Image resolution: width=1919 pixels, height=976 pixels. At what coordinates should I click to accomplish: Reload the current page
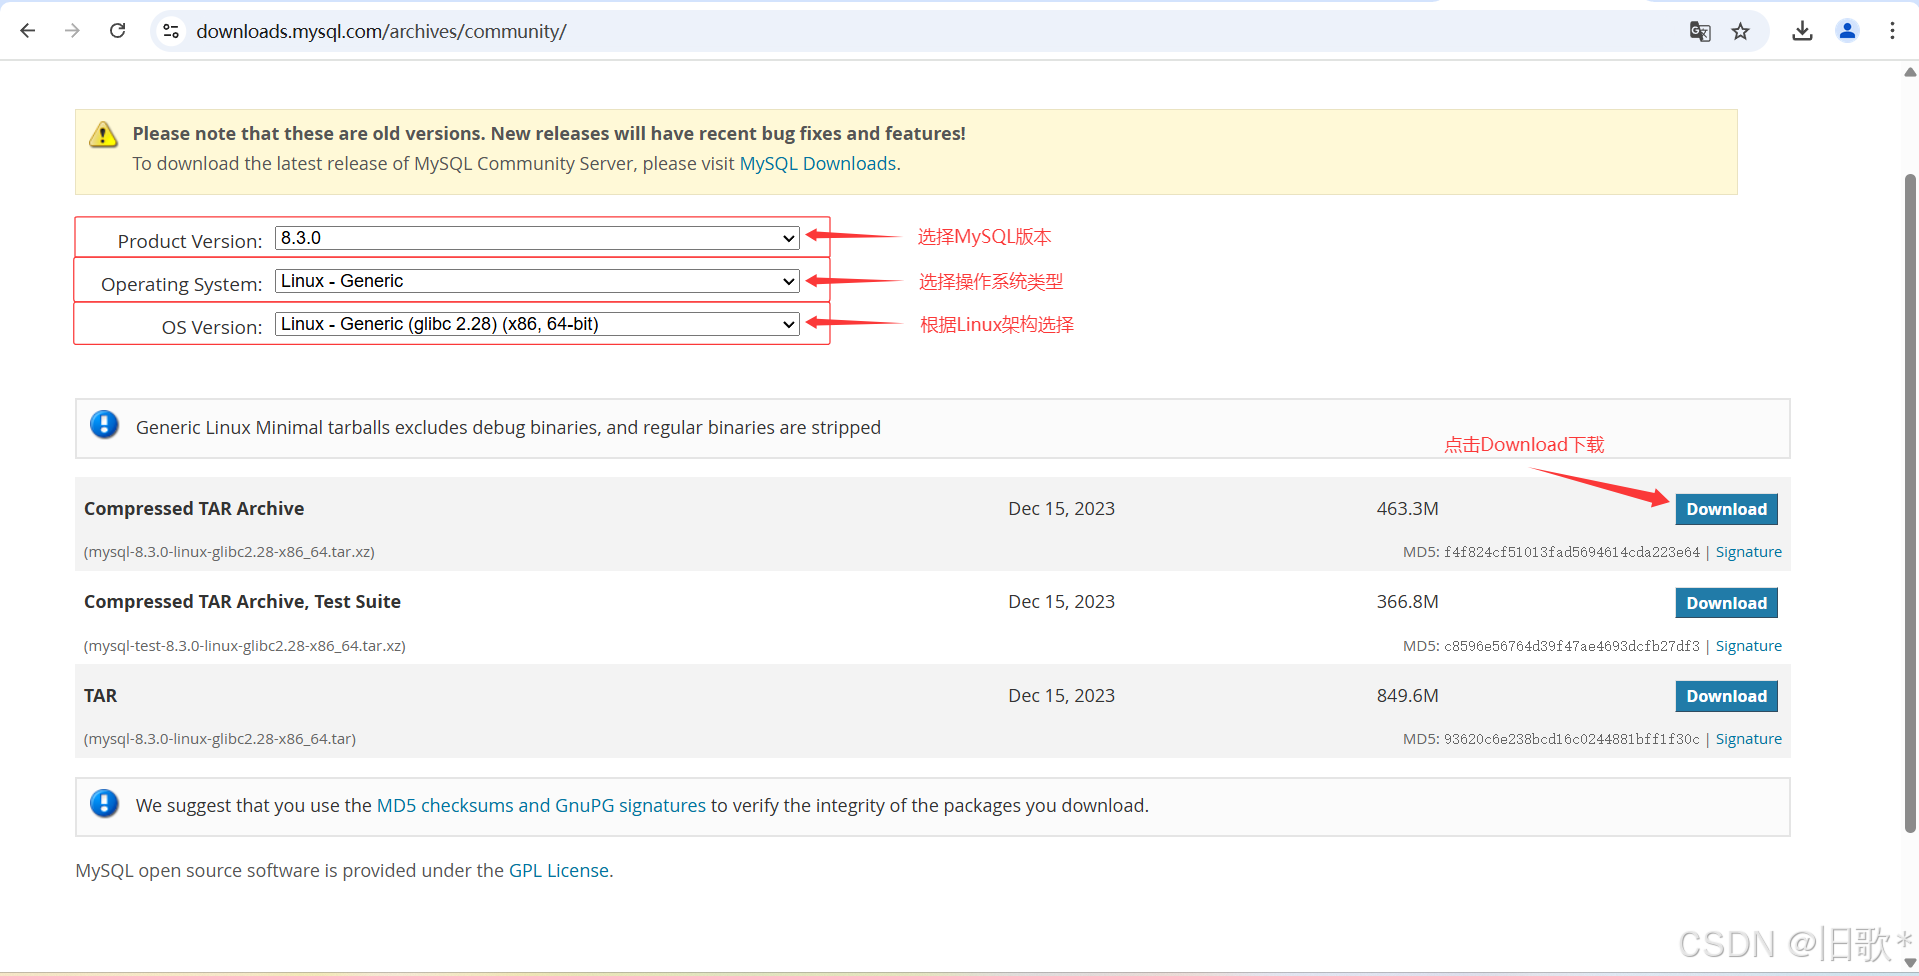[117, 31]
